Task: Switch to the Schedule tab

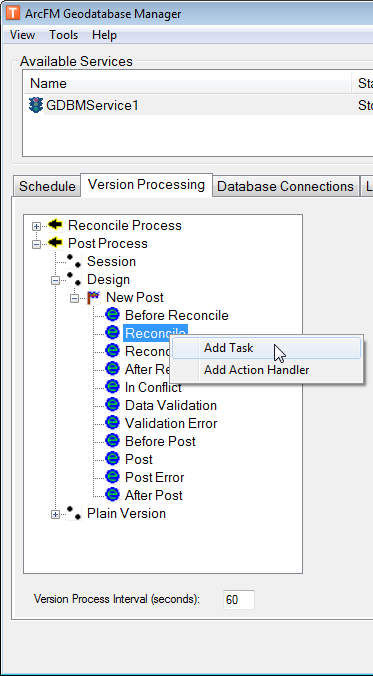Action: 47,186
